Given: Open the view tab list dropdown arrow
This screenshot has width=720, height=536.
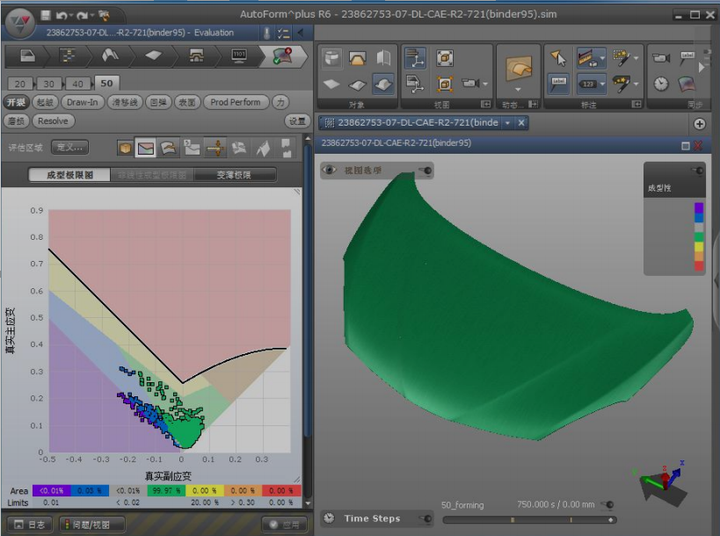Looking at the screenshot, I should tap(508, 123).
